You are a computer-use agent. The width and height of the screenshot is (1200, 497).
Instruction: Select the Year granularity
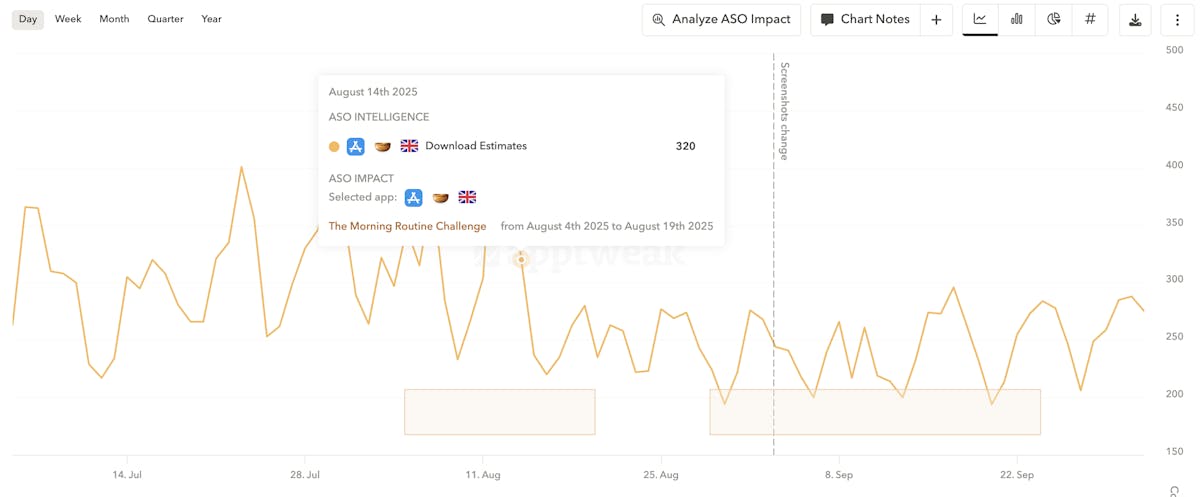(x=211, y=19)
